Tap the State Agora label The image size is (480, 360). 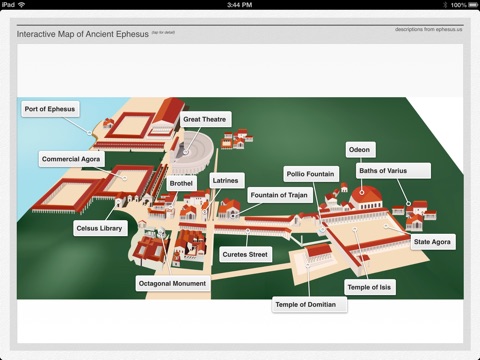(433, 242)
